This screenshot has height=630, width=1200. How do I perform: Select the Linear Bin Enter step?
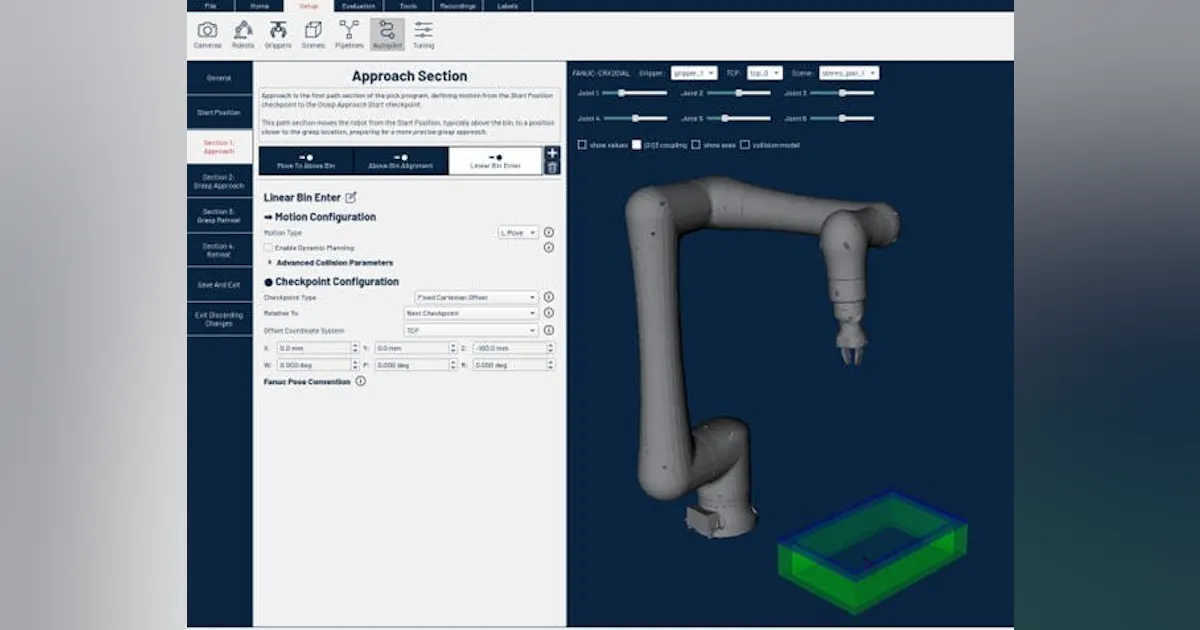[x=495, y=161]
